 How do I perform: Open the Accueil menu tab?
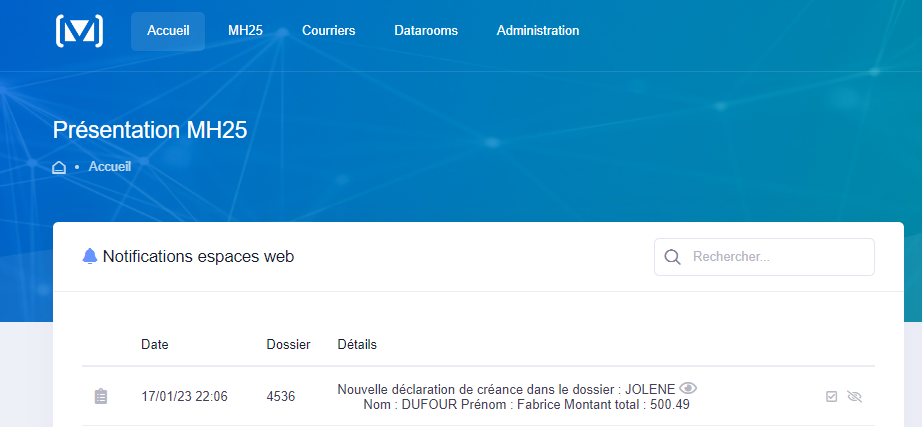(168, 31)
